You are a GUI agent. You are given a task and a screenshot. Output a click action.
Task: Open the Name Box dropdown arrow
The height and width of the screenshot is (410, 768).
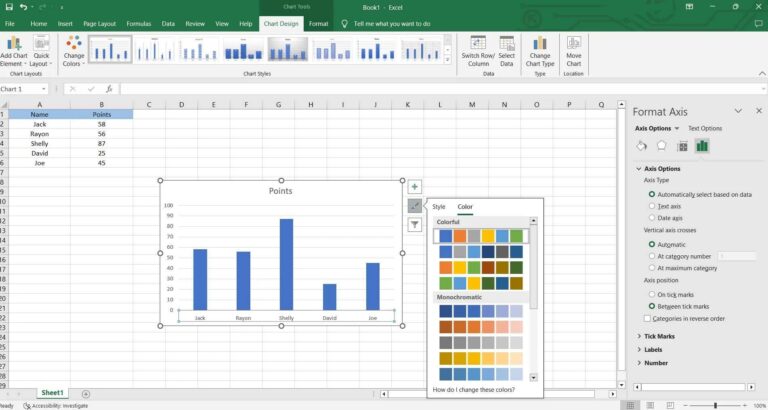click(44, 89)
